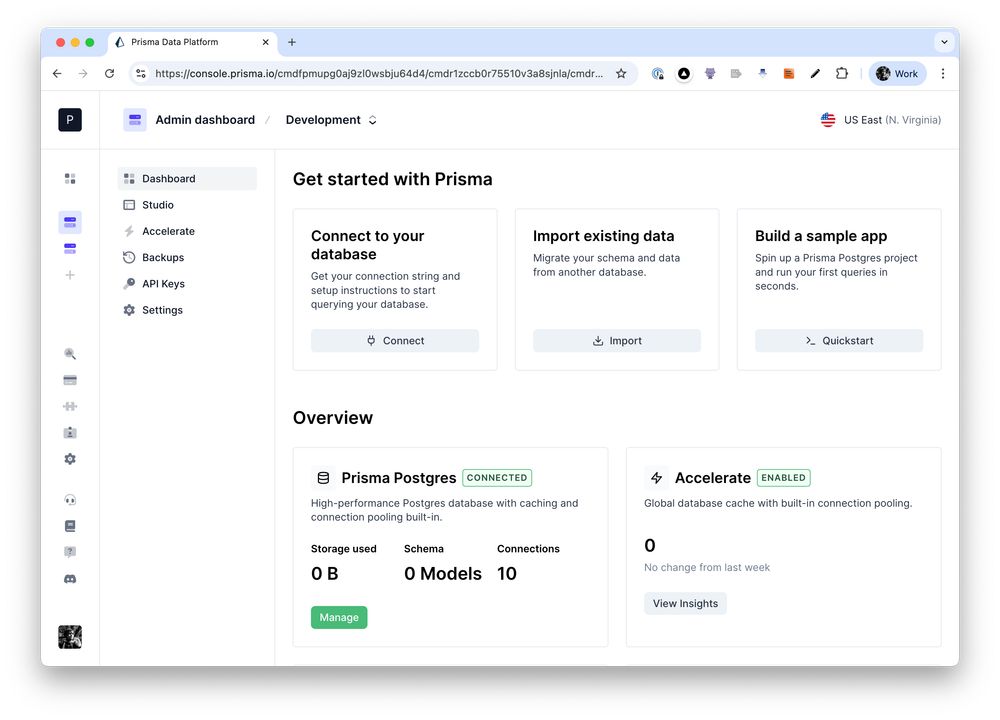Screen dimensions: 1000x720
Task: Open Settings in the sidebar
Action: click(x=188, y=310)
